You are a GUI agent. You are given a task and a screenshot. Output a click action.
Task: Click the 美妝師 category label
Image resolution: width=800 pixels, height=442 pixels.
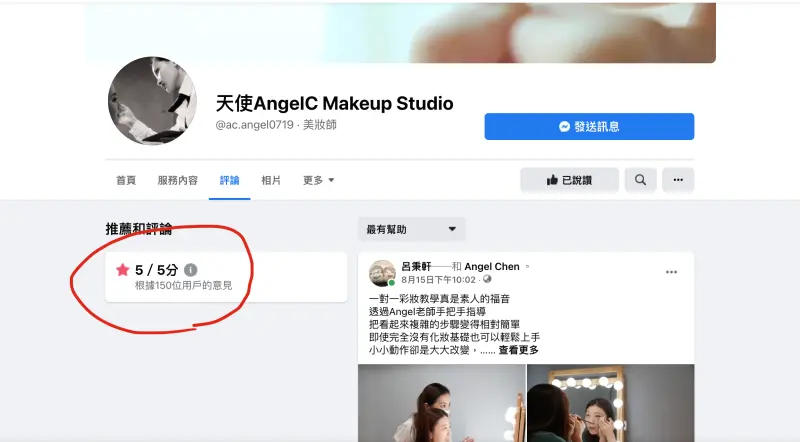click(320, 125)
